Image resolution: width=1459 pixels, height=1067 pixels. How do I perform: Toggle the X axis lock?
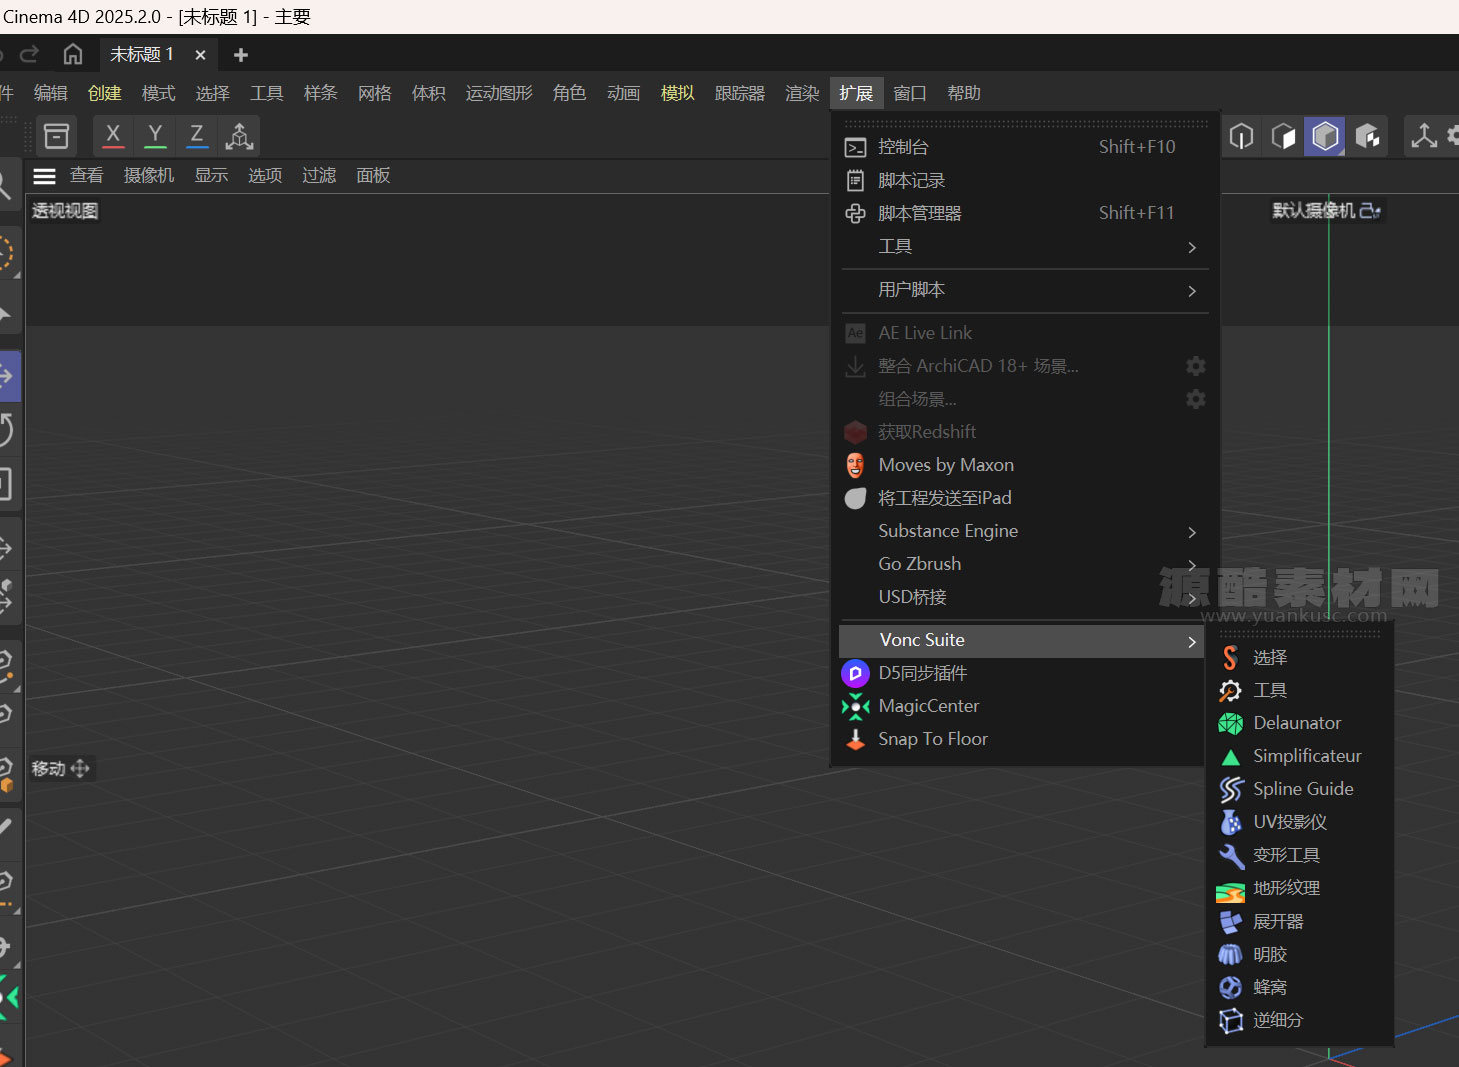tap(112, 135)
